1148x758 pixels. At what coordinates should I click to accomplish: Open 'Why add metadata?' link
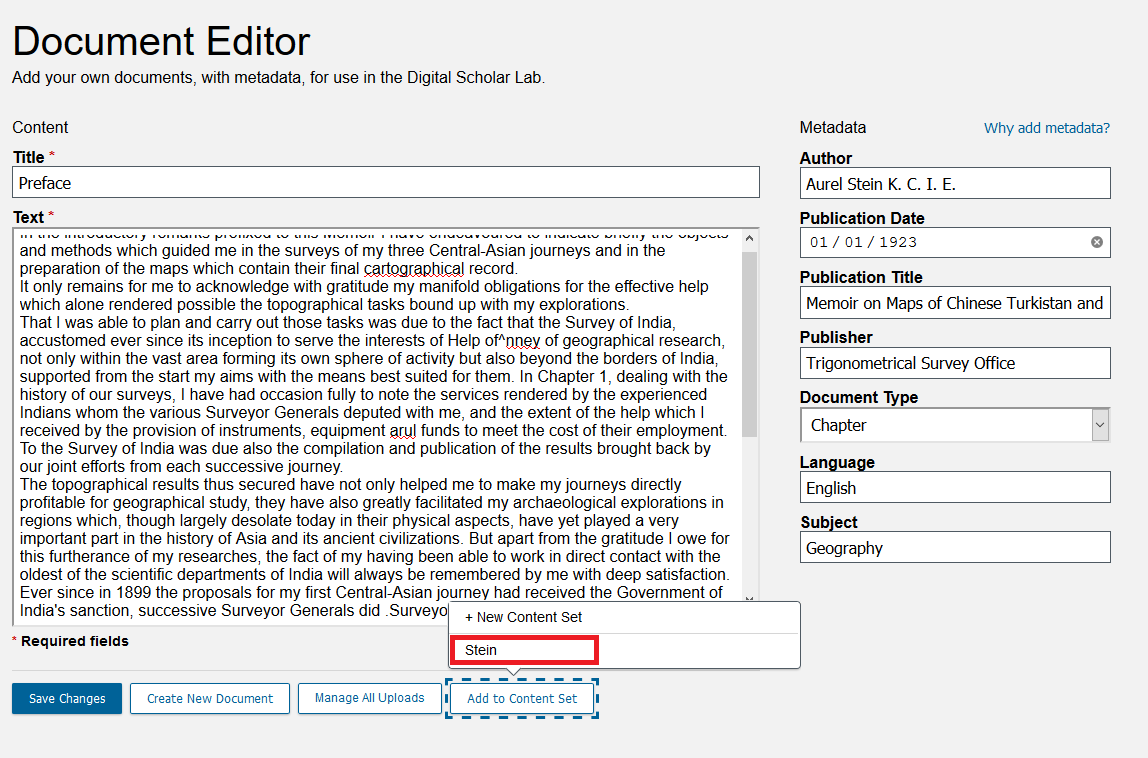[1046, 127]
